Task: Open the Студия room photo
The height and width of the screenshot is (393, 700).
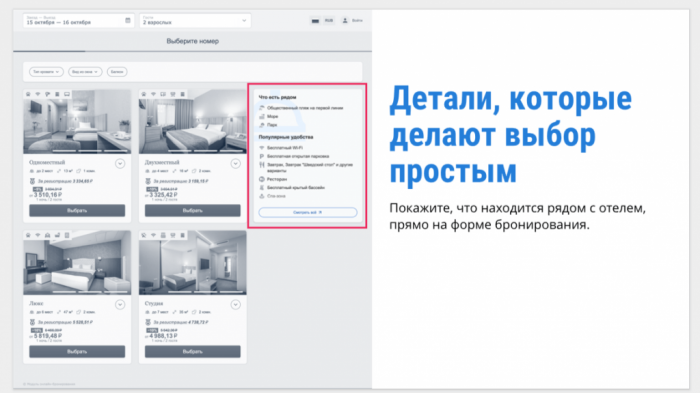Action: [192, 263]
